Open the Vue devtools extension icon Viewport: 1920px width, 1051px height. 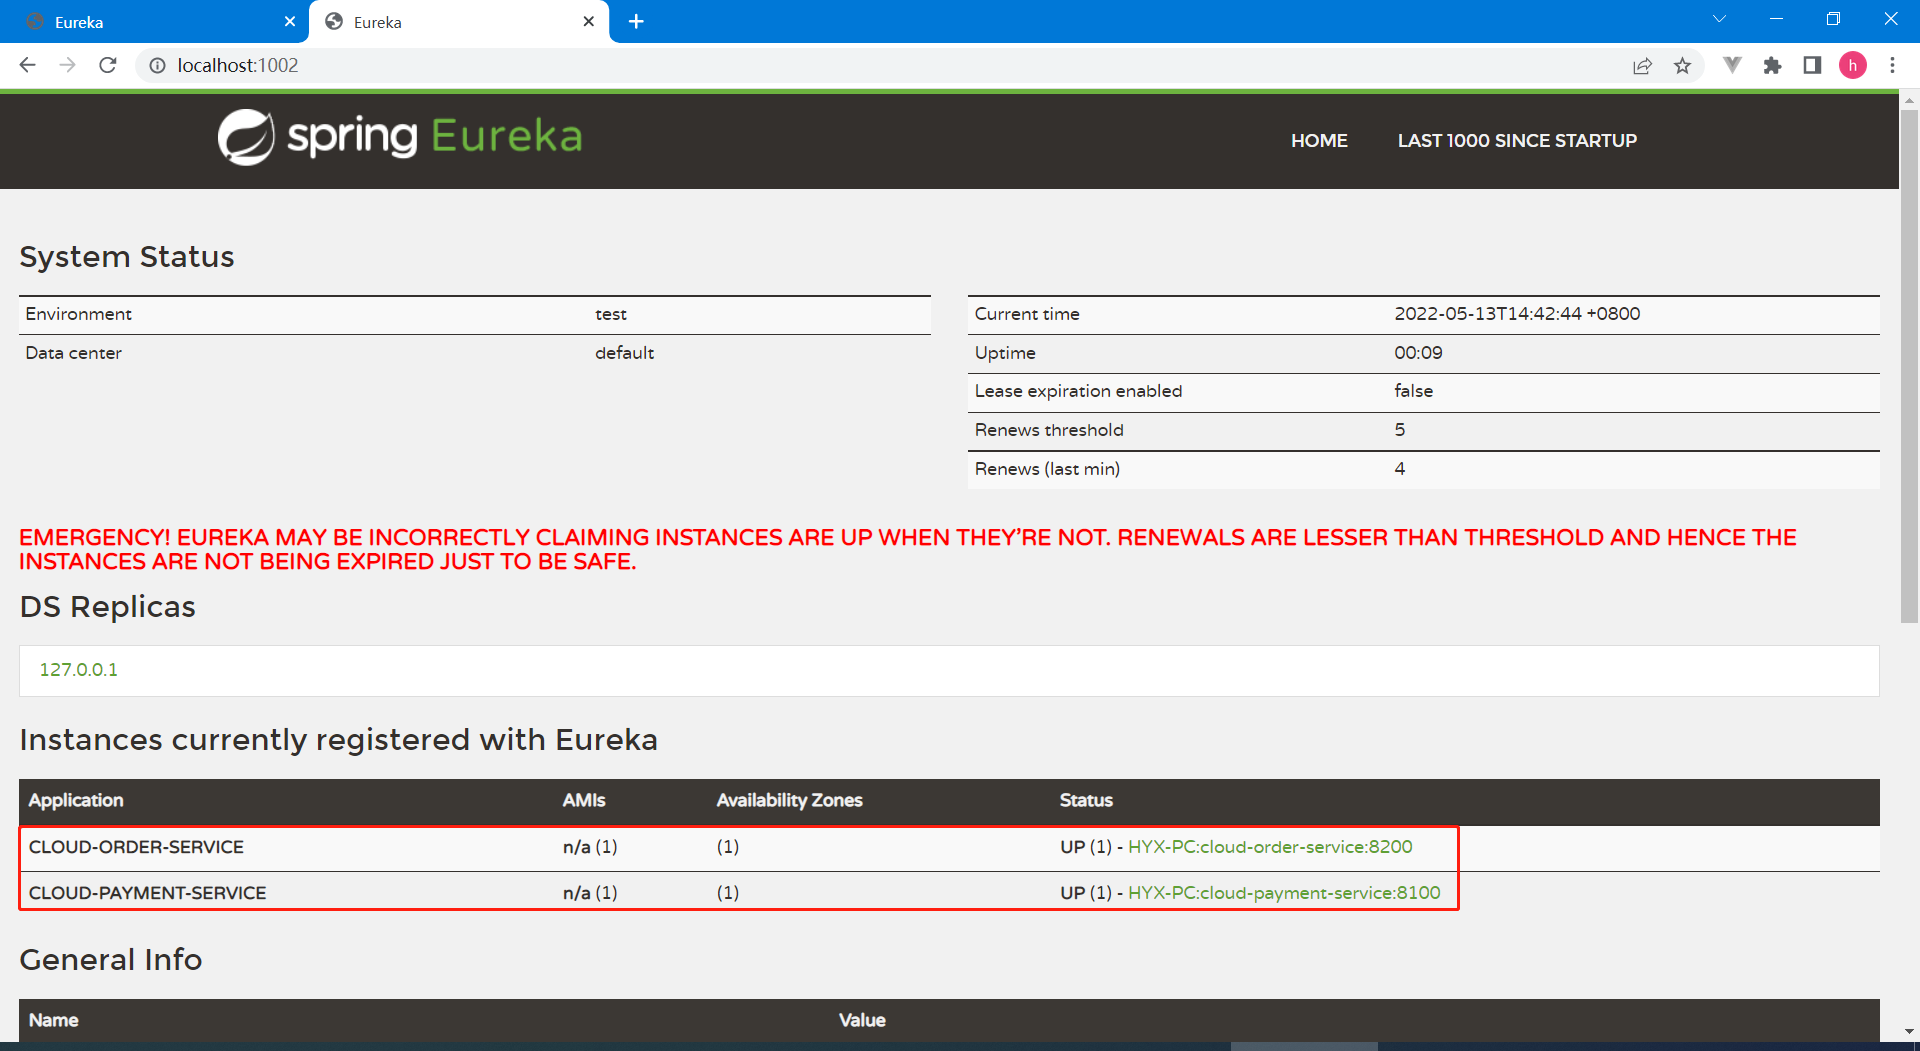pyautogui.click(x=1732, y=65)
